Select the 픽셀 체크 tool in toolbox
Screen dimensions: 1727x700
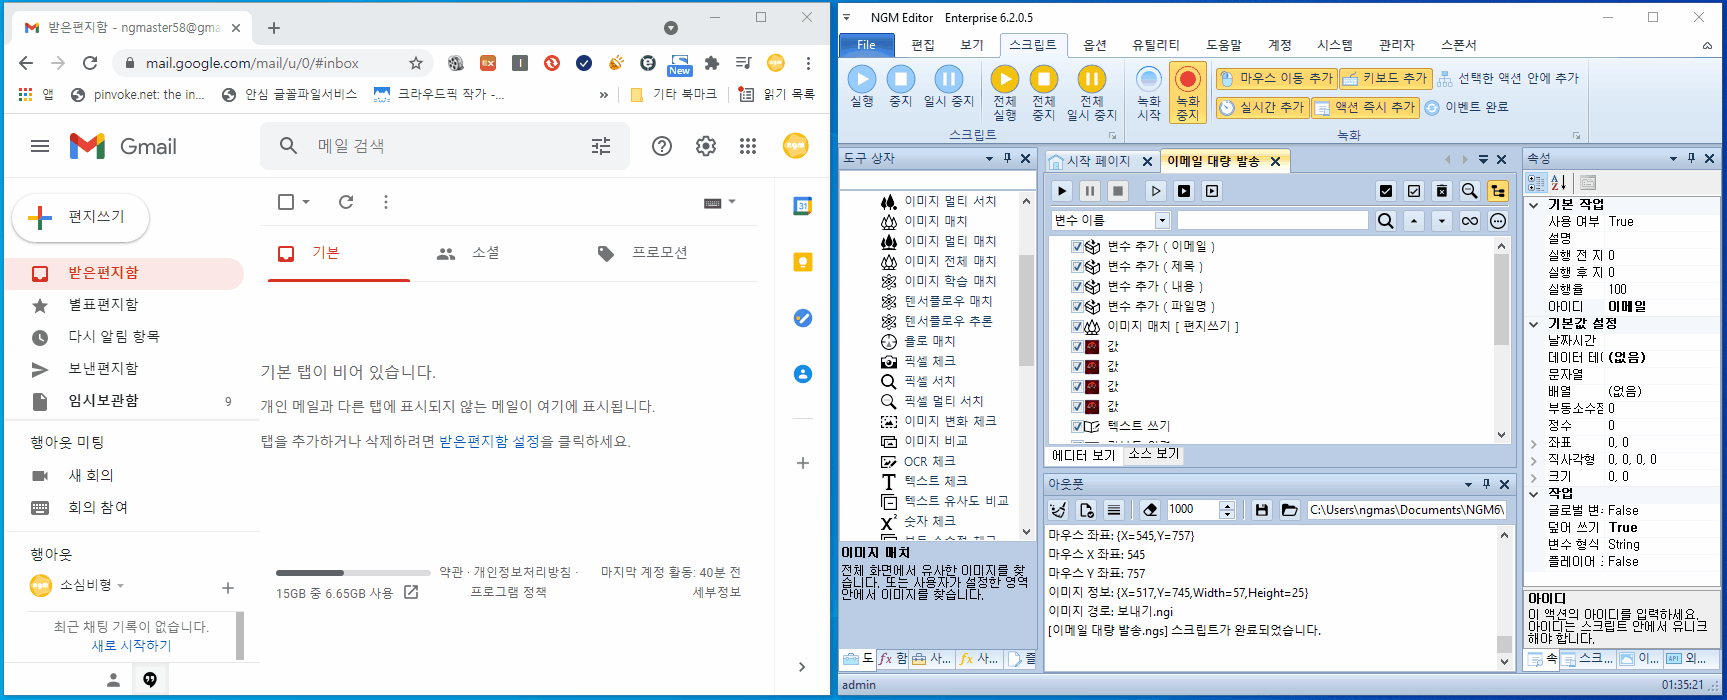[x=929, y=361]
